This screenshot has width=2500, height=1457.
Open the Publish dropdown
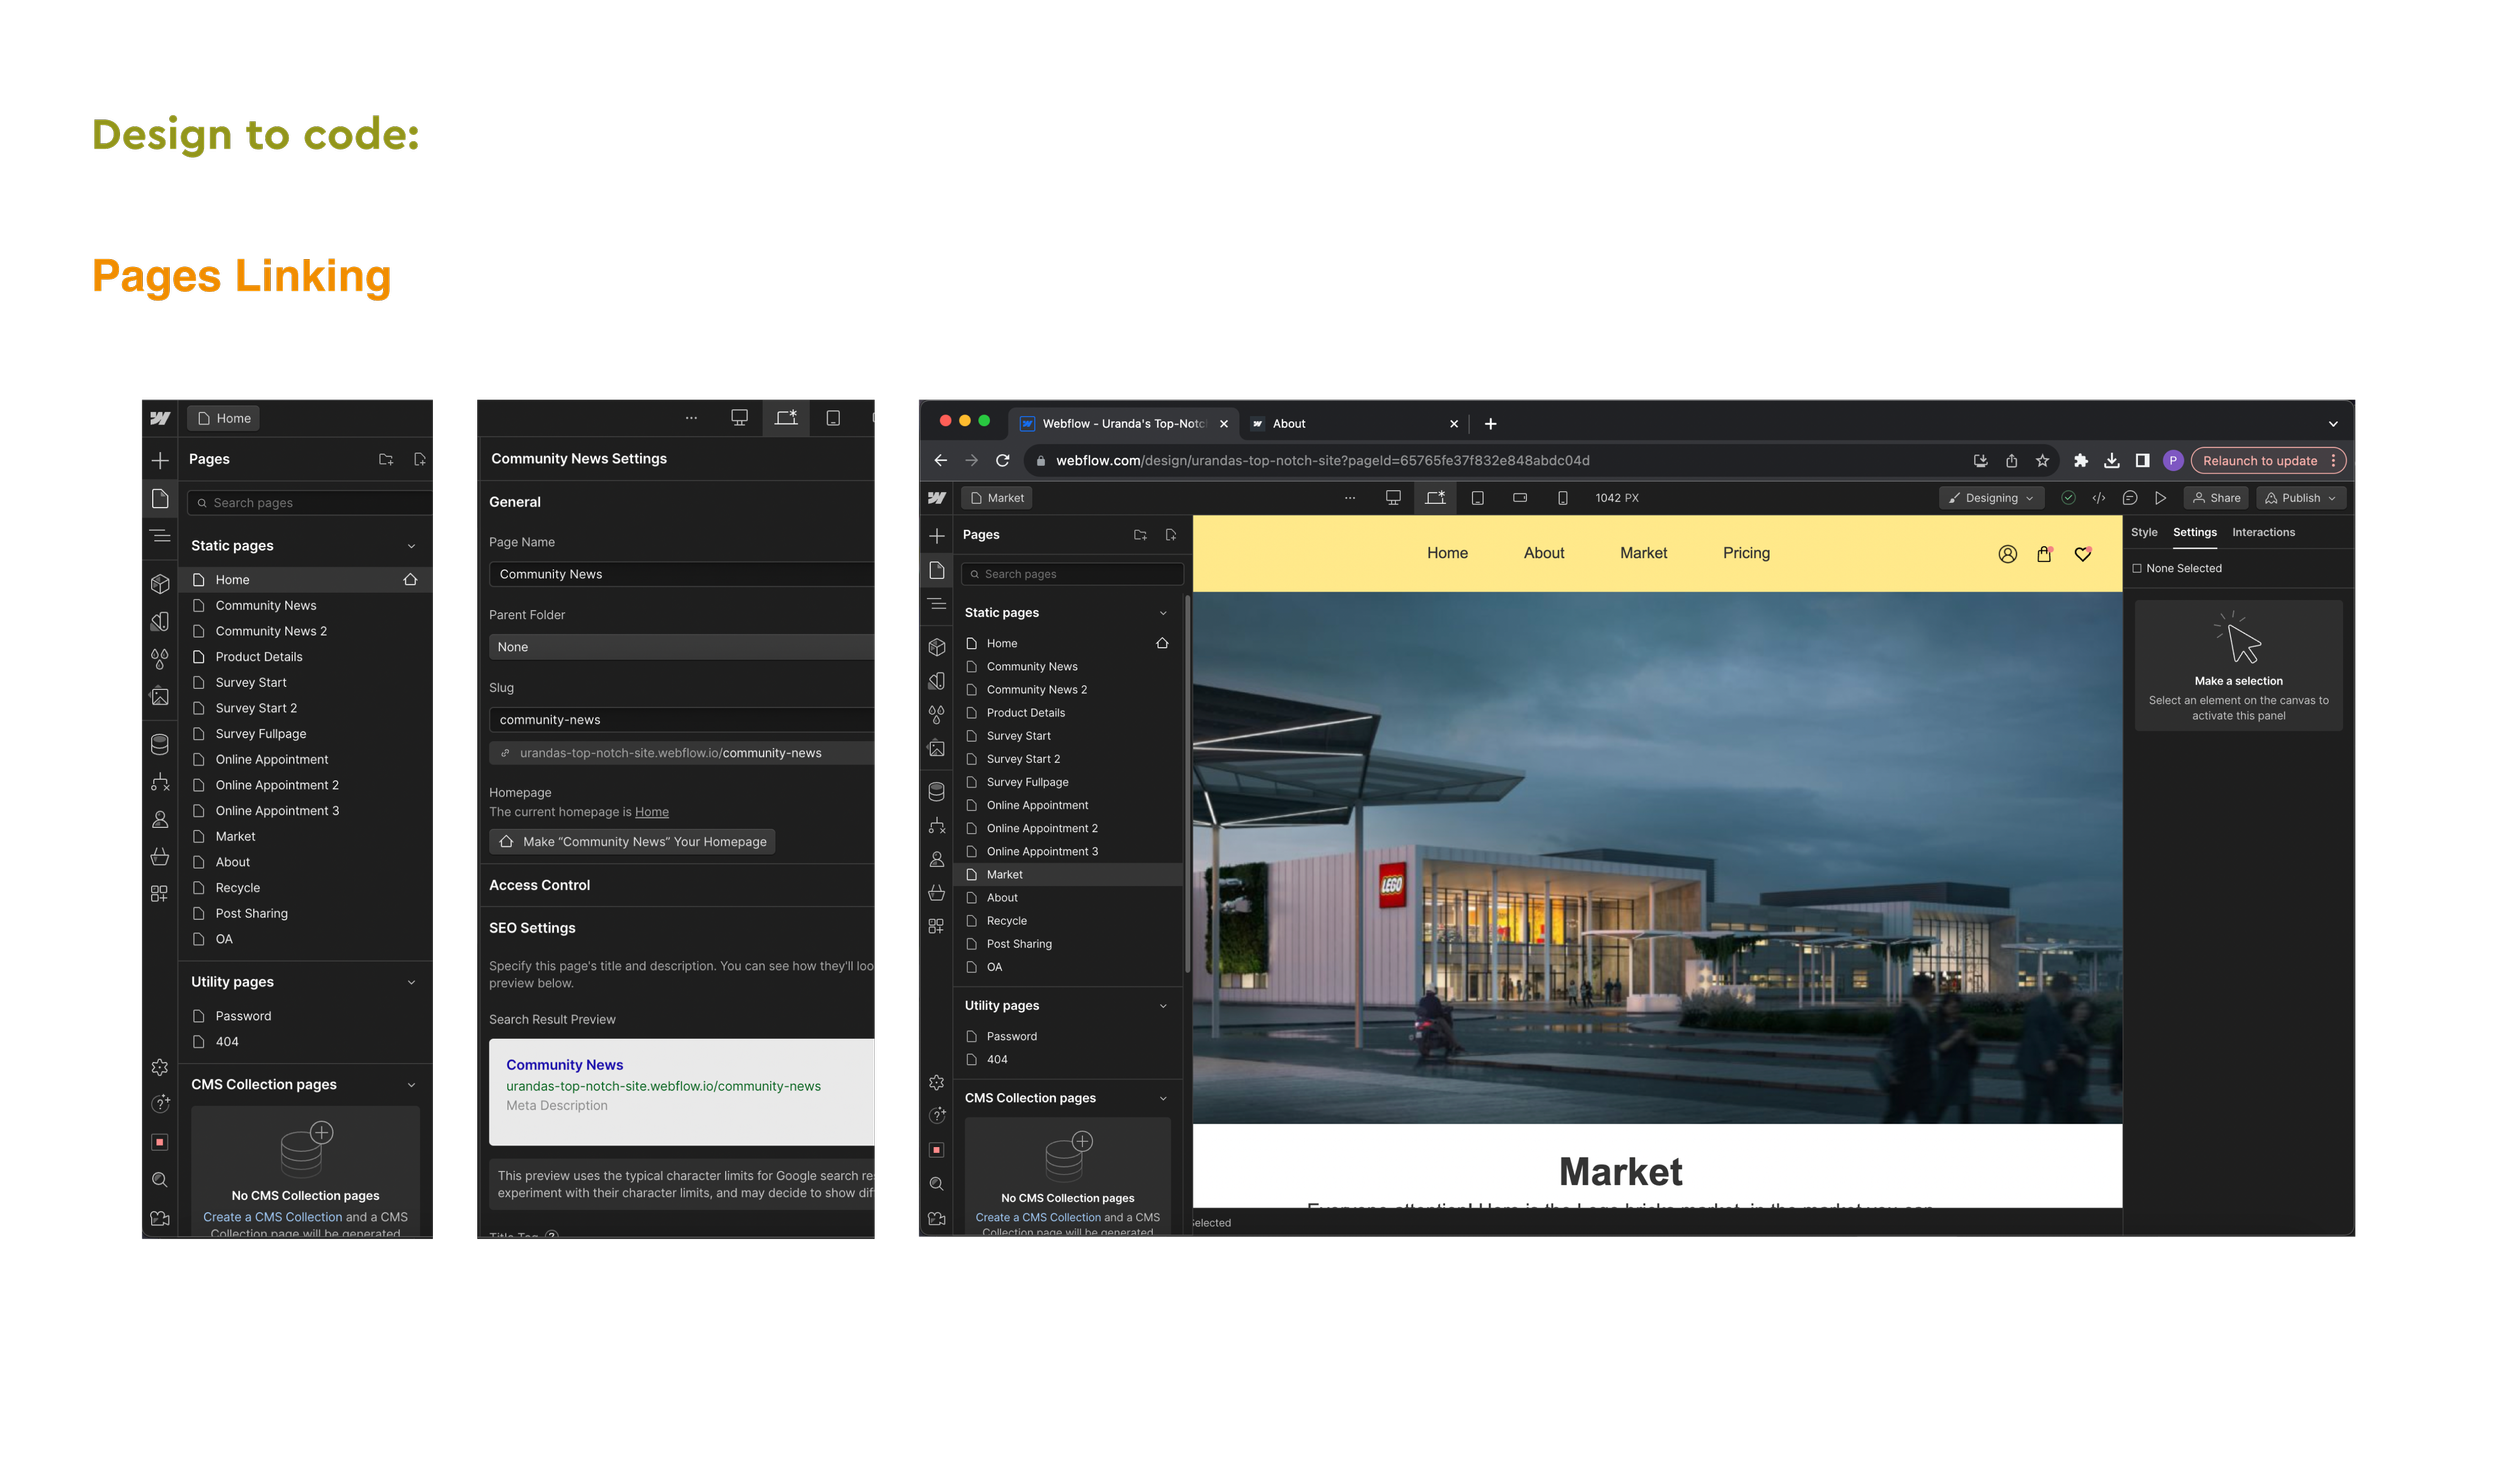[x=2300, y=498]
